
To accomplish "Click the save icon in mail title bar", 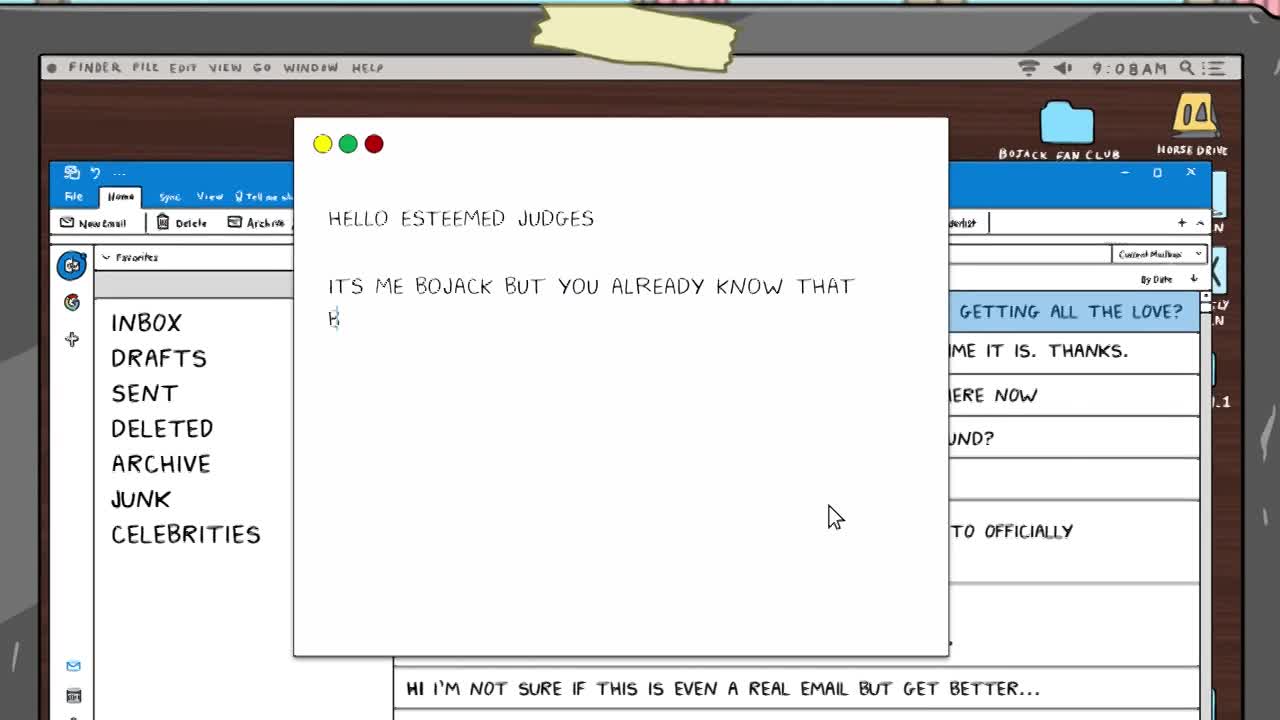I will click(71, 173).
